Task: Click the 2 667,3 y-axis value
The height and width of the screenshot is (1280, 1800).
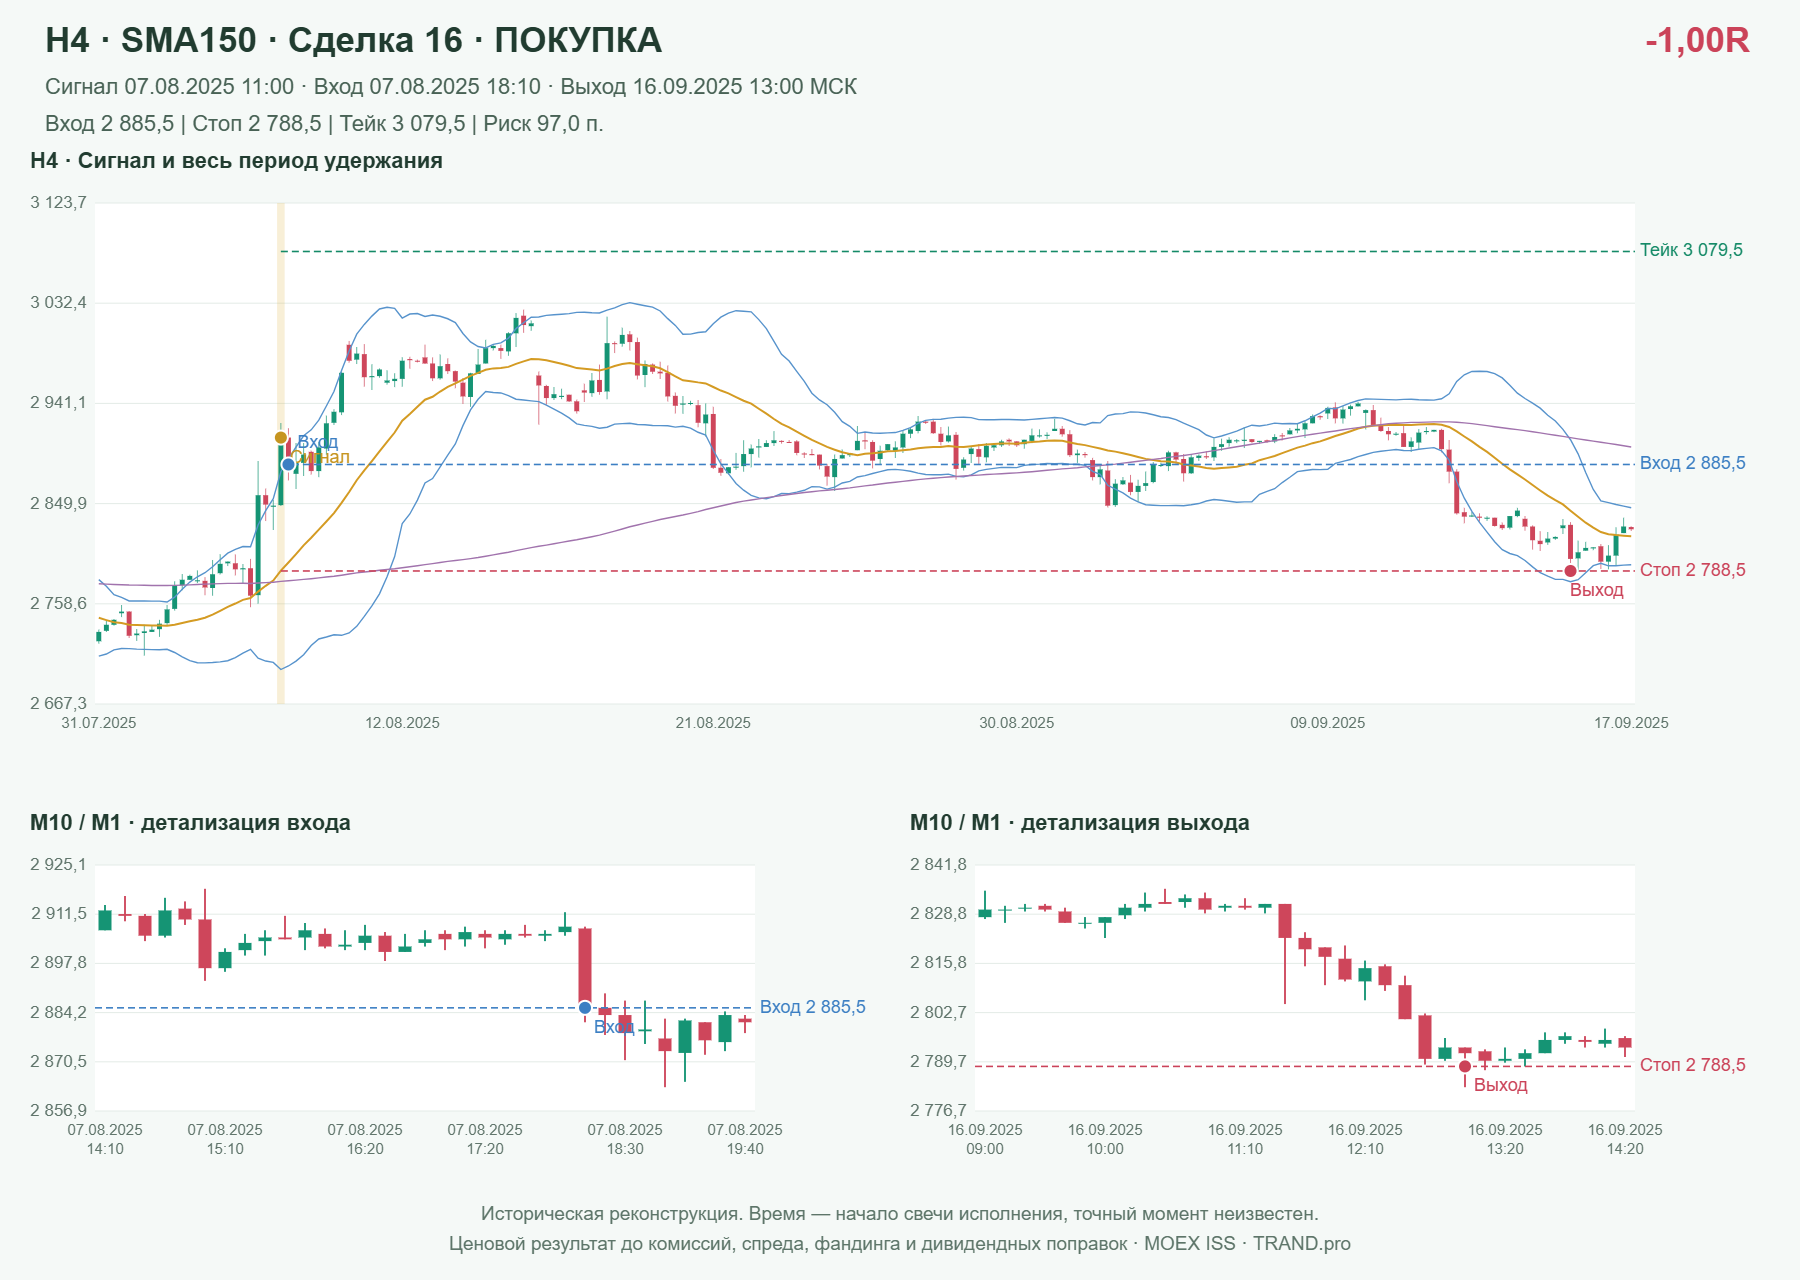Action: (58, 703)
